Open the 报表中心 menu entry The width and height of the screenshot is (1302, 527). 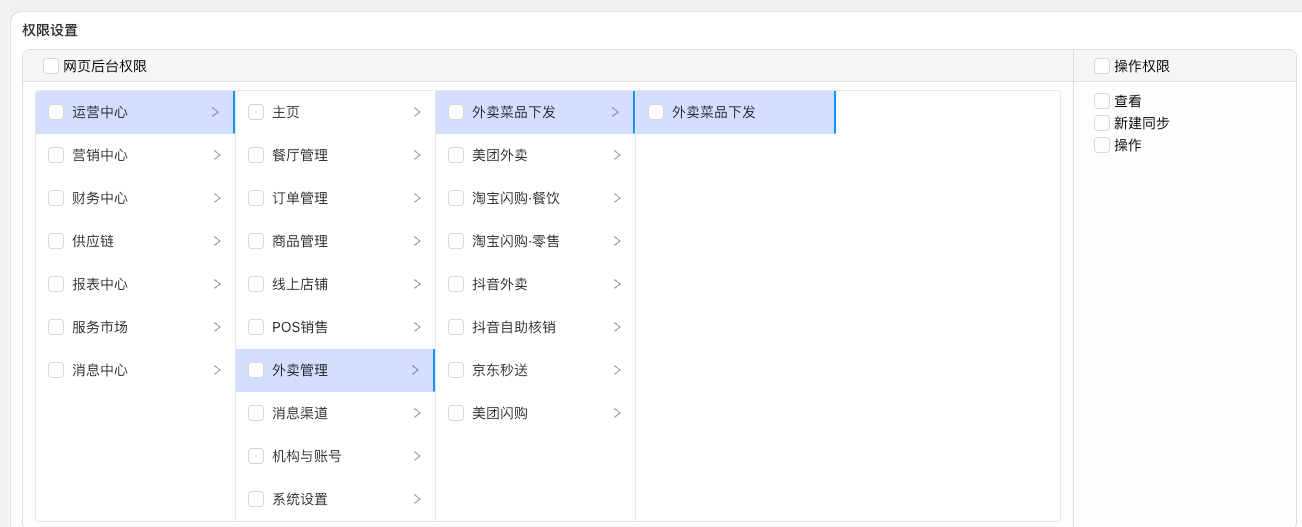(x=100, y=284)
